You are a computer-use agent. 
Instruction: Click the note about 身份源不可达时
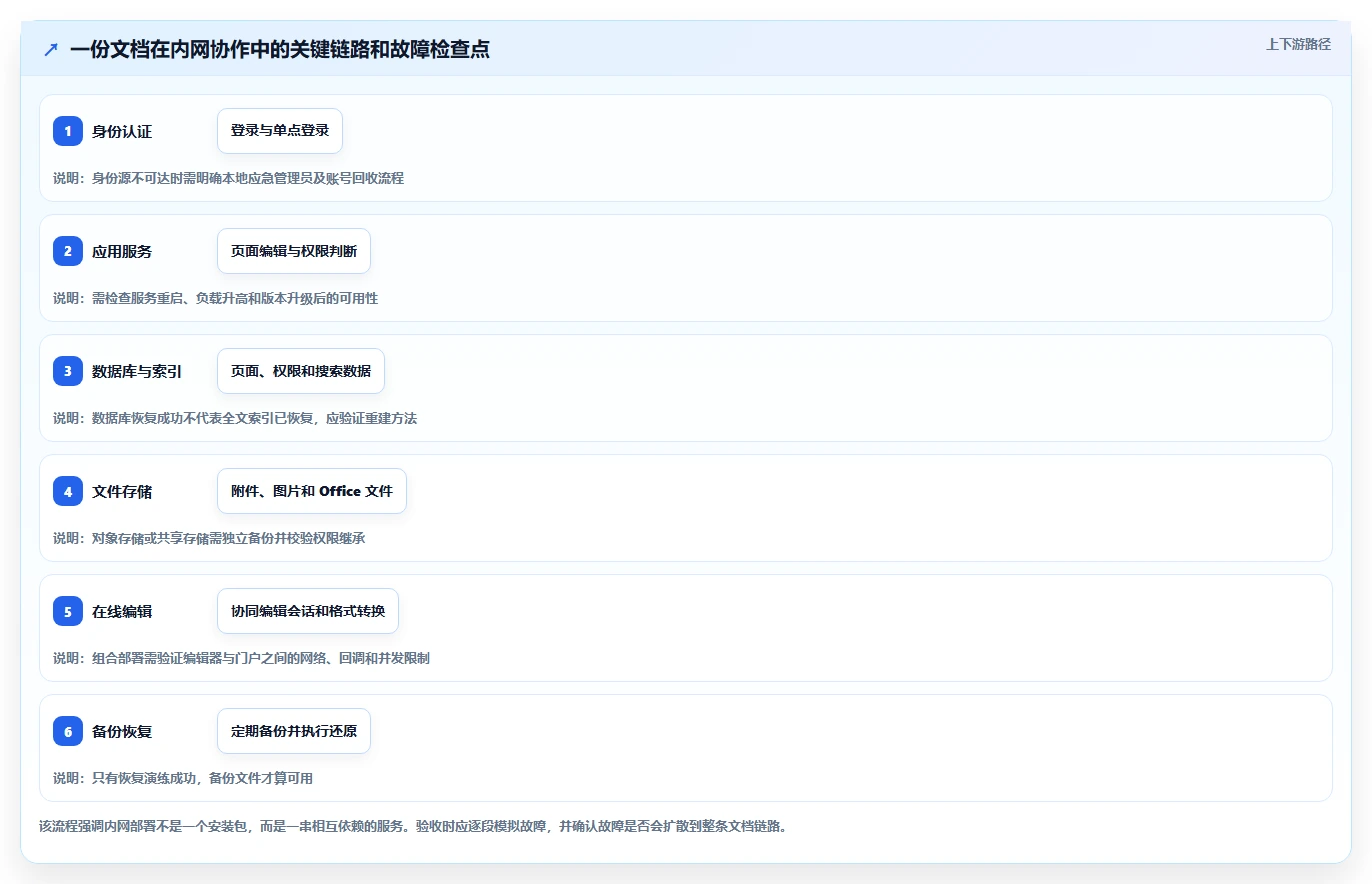(229, 178)
